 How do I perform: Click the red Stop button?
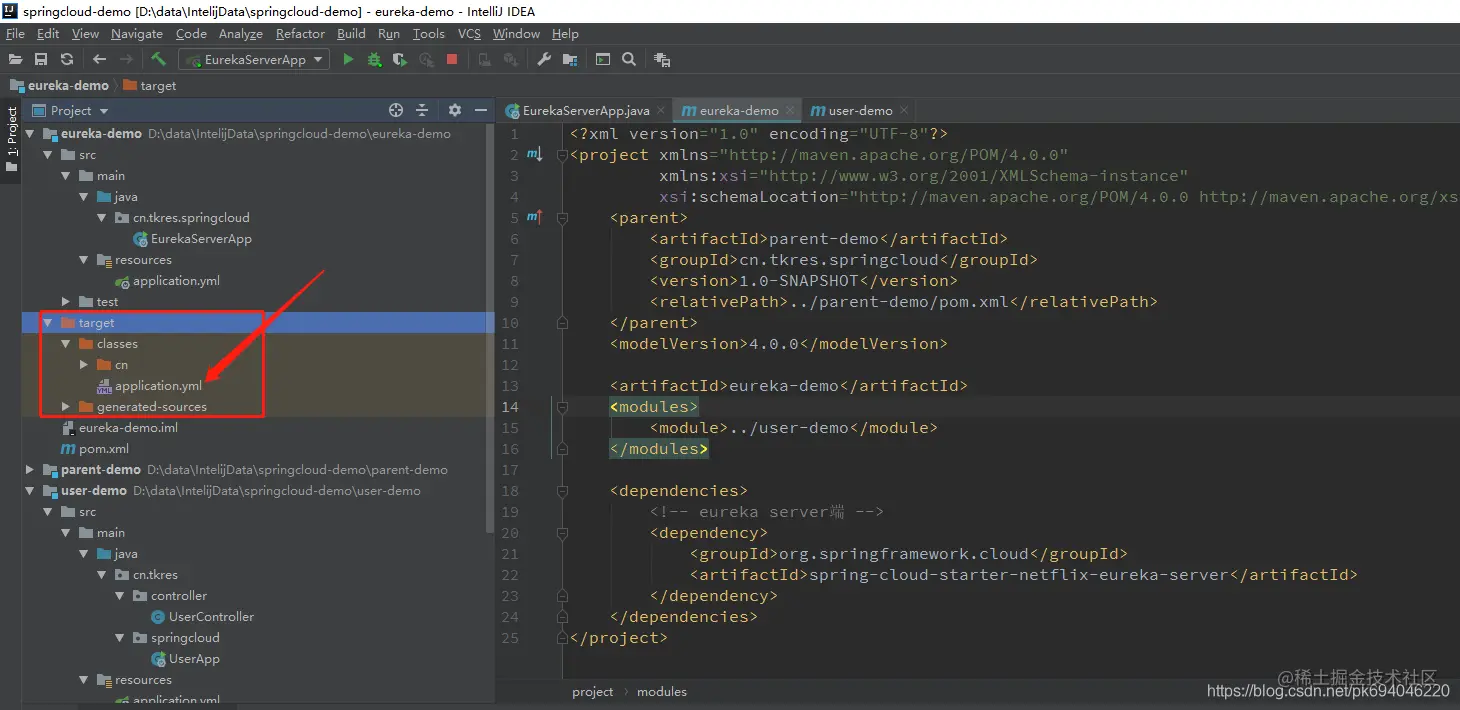point(452,60)
